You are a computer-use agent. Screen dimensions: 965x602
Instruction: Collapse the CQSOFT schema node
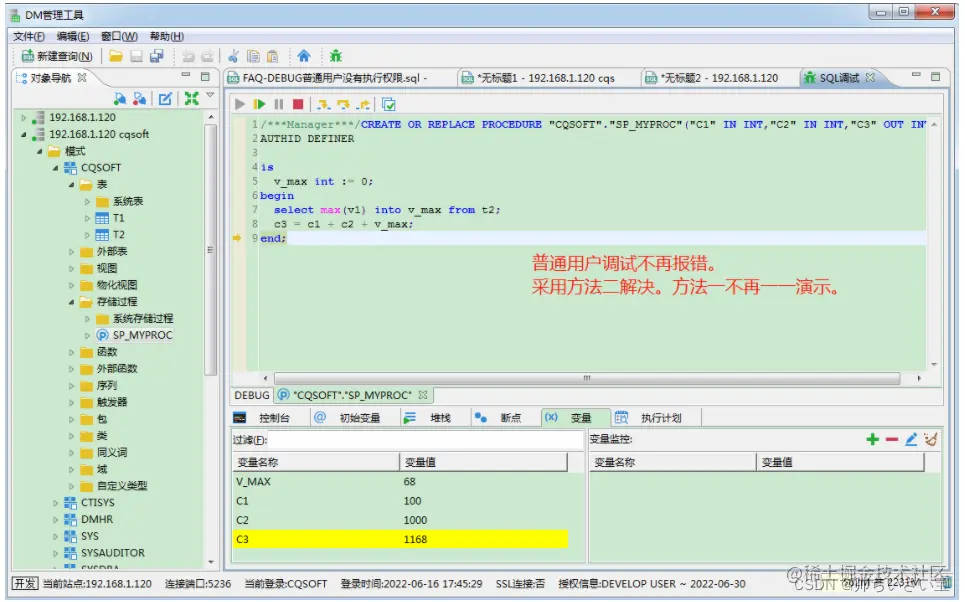(x=55, y=168)
